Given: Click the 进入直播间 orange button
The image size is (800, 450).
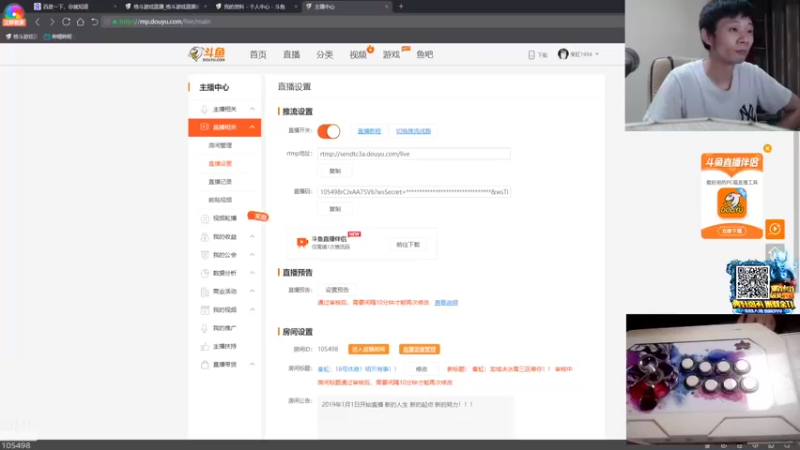Looking at the screenshot, I should 368,349.
